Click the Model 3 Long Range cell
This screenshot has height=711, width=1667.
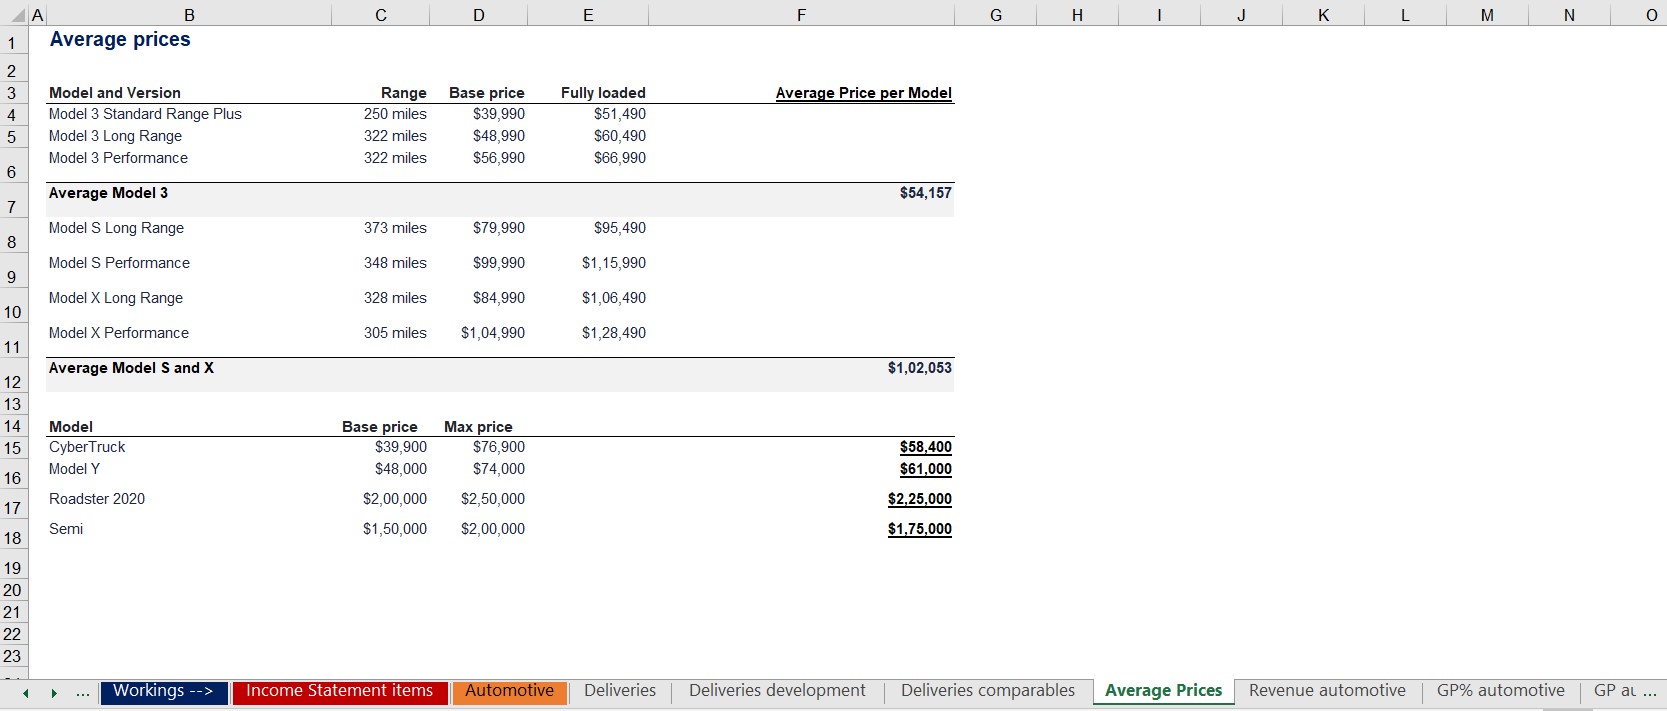pos(115,136)
